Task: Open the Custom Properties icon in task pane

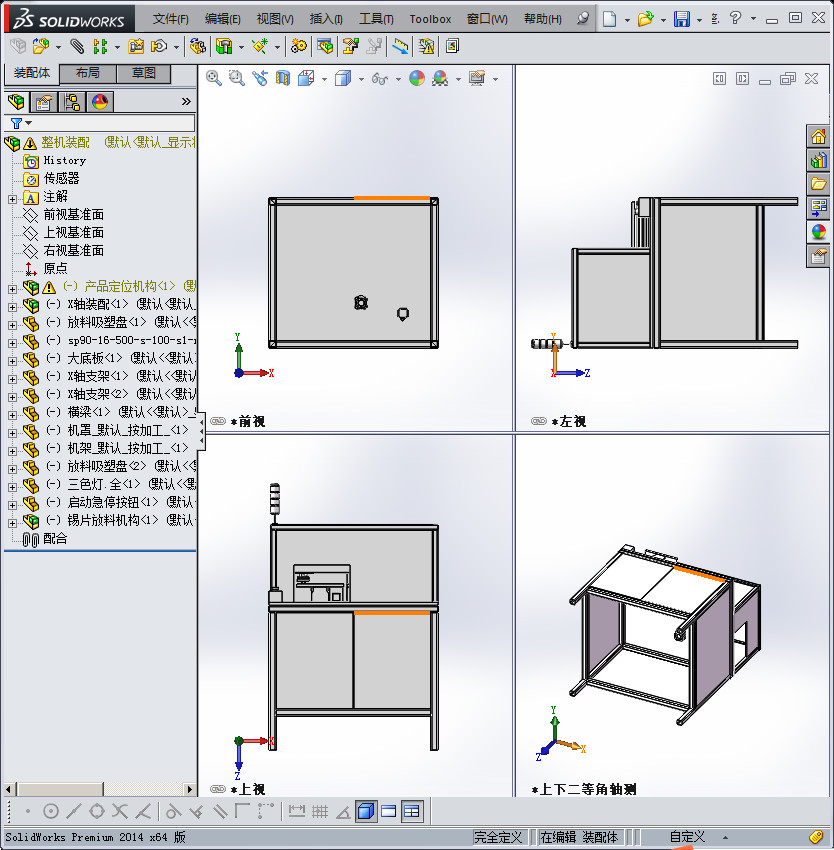Action: pos(818,255)
